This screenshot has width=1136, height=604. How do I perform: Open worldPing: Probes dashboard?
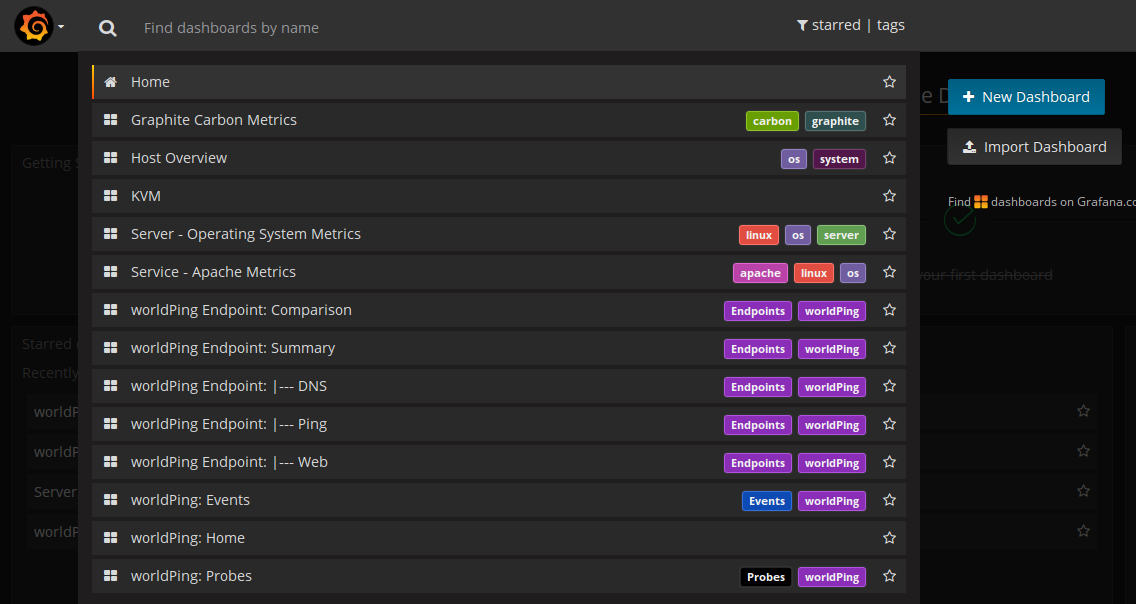tap(498, 576)
